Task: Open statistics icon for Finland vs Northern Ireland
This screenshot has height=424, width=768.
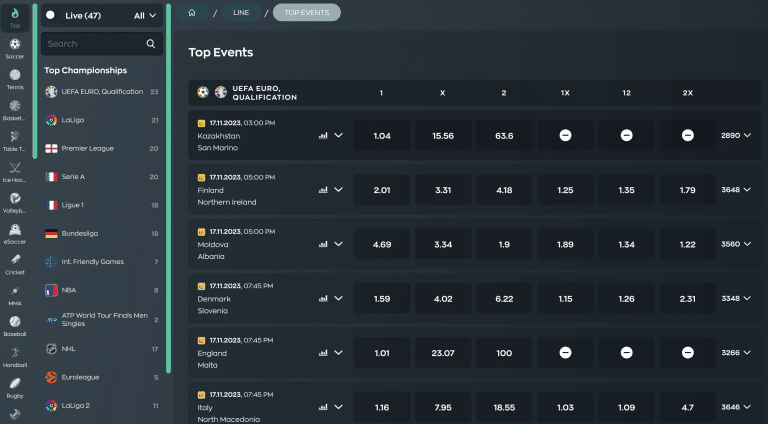Action: coord(323,190)
